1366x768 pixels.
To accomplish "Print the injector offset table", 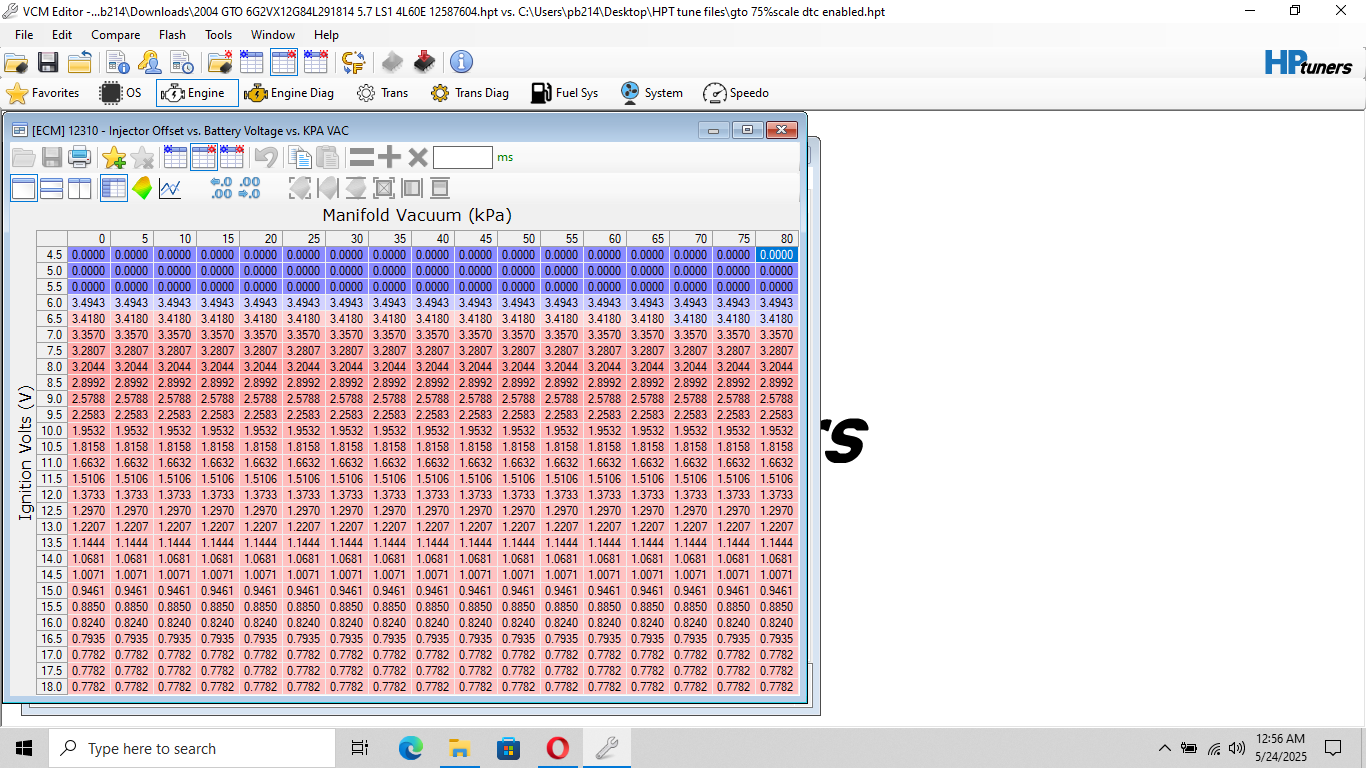I will click(x=80, y=157).
